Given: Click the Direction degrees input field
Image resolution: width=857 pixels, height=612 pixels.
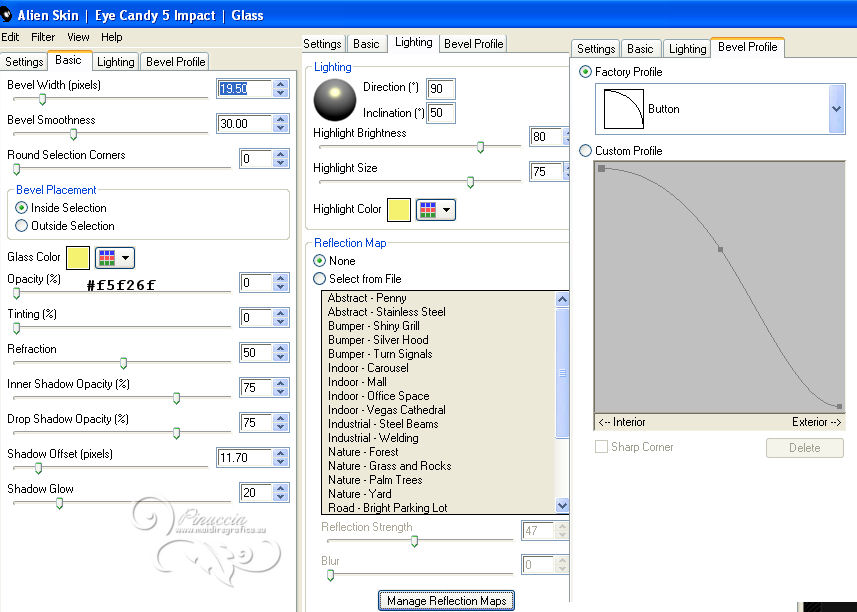Looking at the screenshot, I should pos(441,89).
